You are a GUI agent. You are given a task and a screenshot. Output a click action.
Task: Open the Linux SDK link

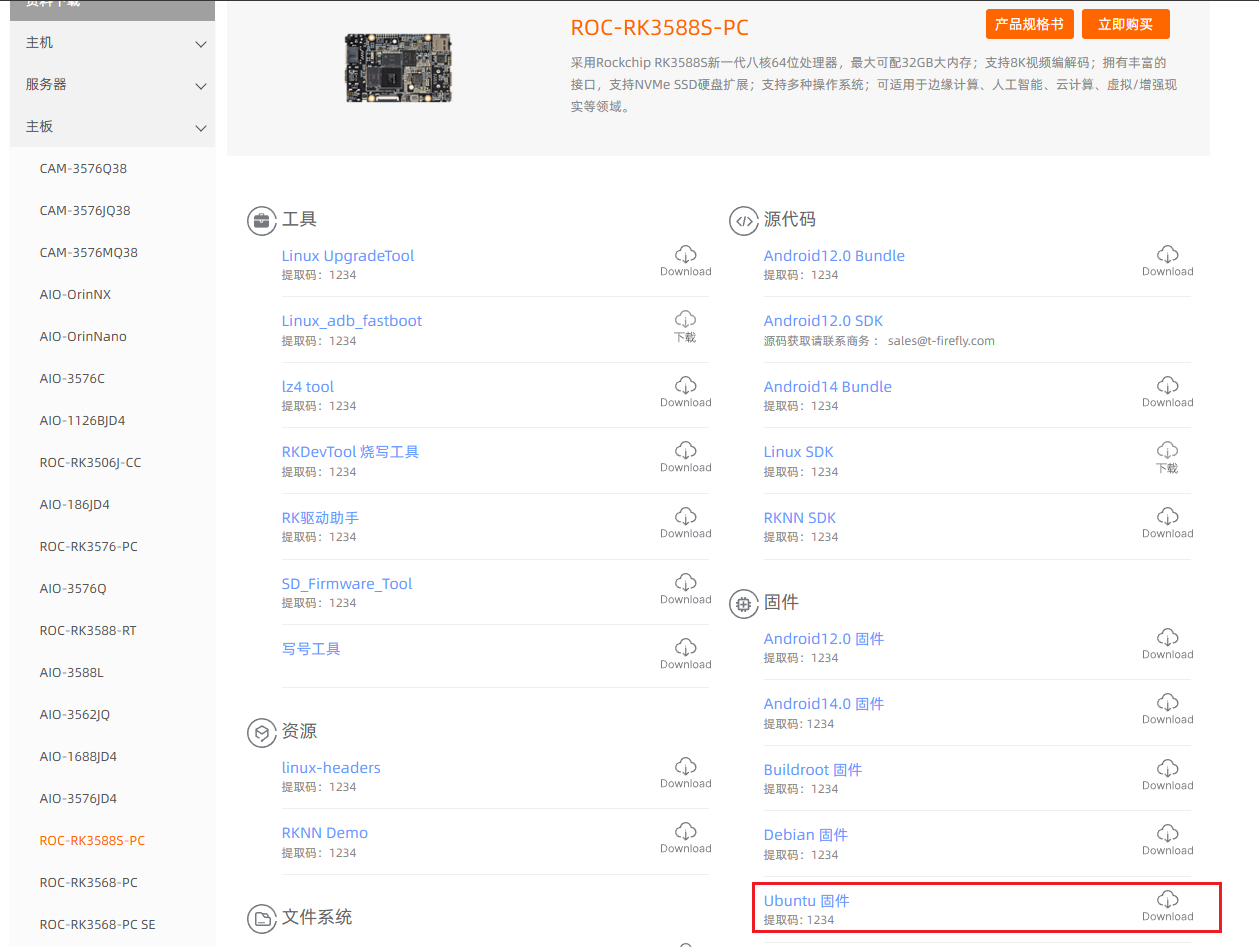point(799,452)
